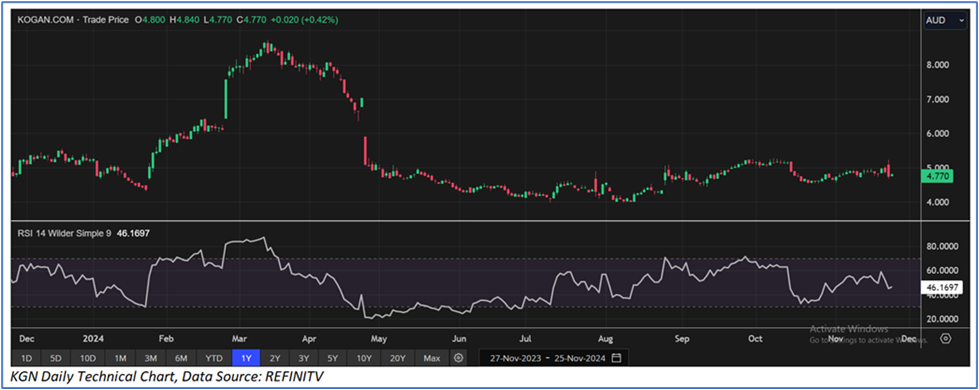The image size is (979, 390).
Task: Choose the Max time range
Action: point(431,358)
